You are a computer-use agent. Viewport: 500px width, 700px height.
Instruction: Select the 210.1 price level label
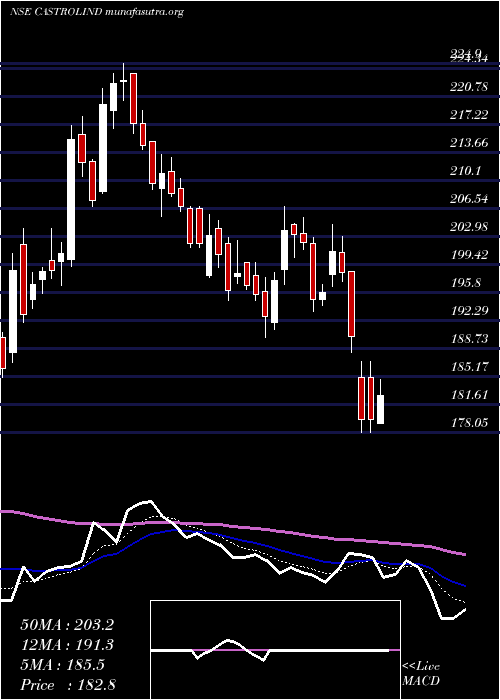tap(466, 171)
